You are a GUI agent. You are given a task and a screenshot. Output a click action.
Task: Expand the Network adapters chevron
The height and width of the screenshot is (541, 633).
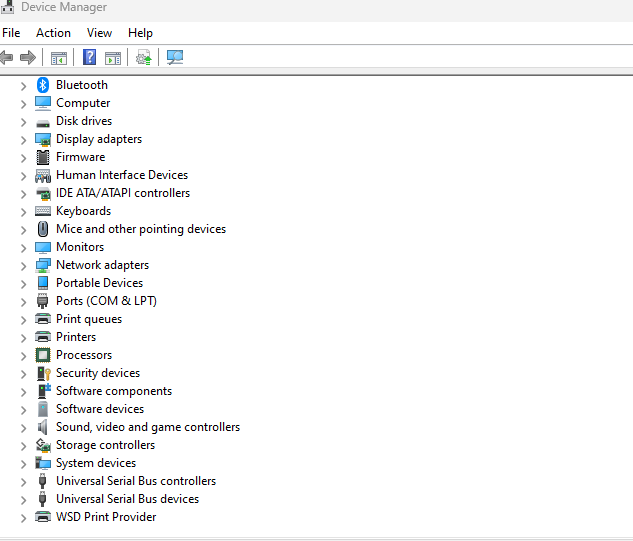point(23,265)
